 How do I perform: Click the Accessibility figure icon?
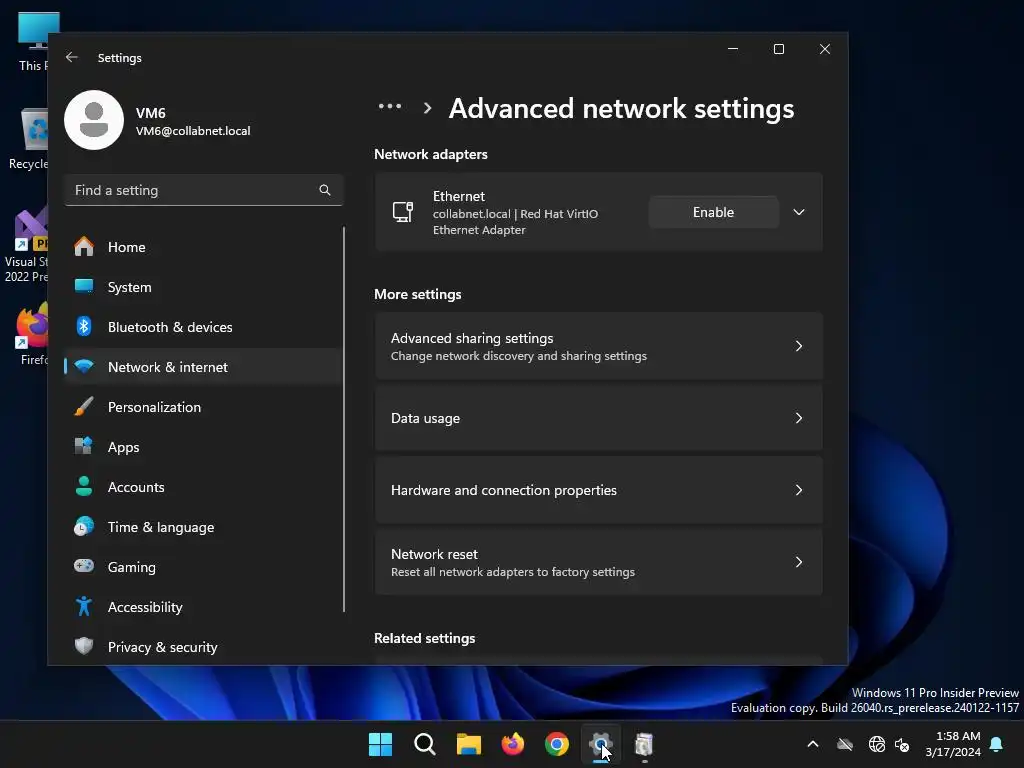coord(84,607)
